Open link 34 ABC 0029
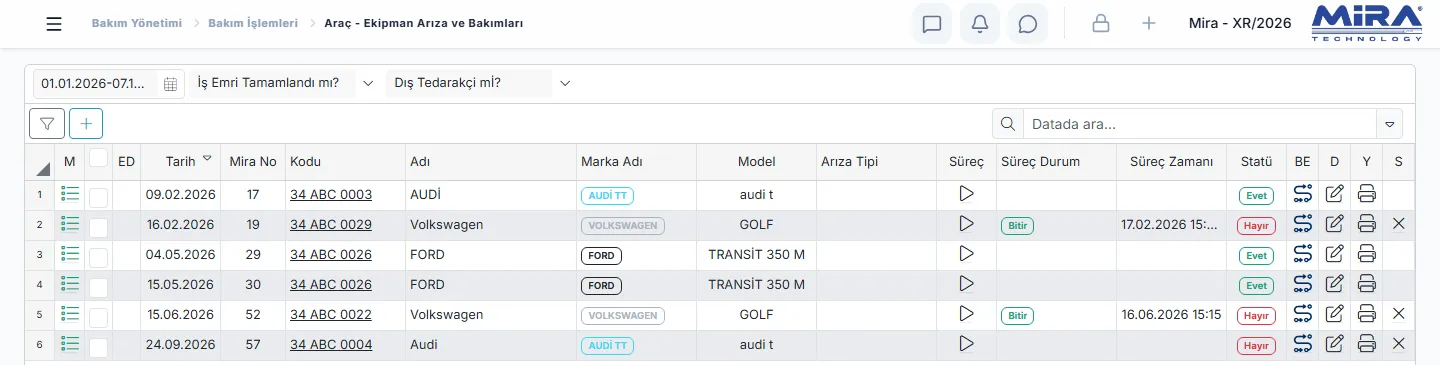Screen dimensions: 1440x365 [x=331, y=225]
